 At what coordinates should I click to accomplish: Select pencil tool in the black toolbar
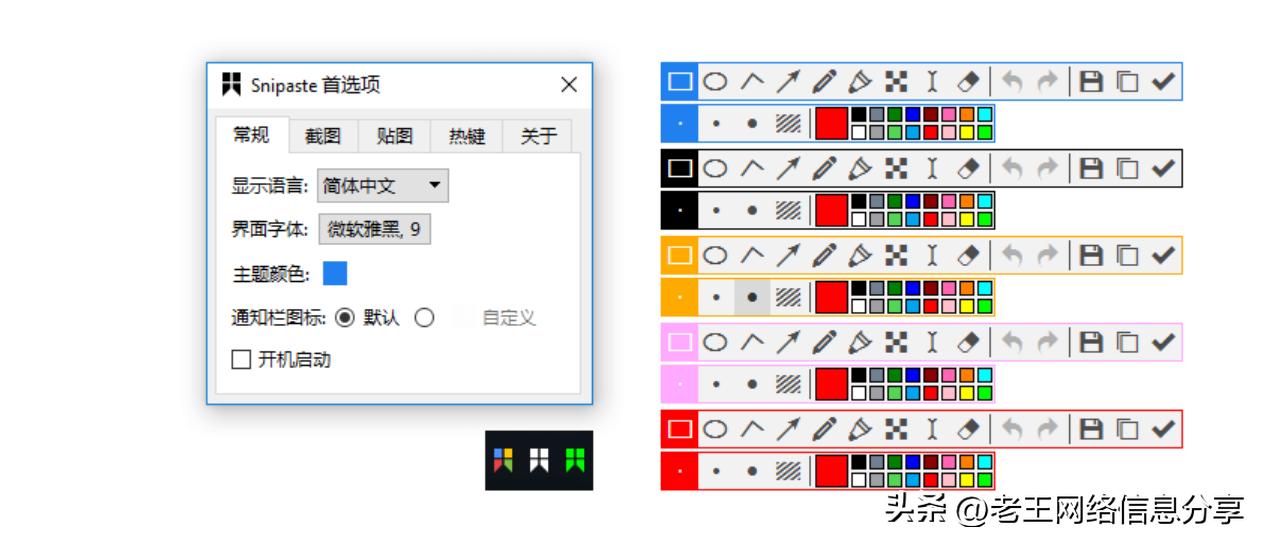(x=824, y=169)
